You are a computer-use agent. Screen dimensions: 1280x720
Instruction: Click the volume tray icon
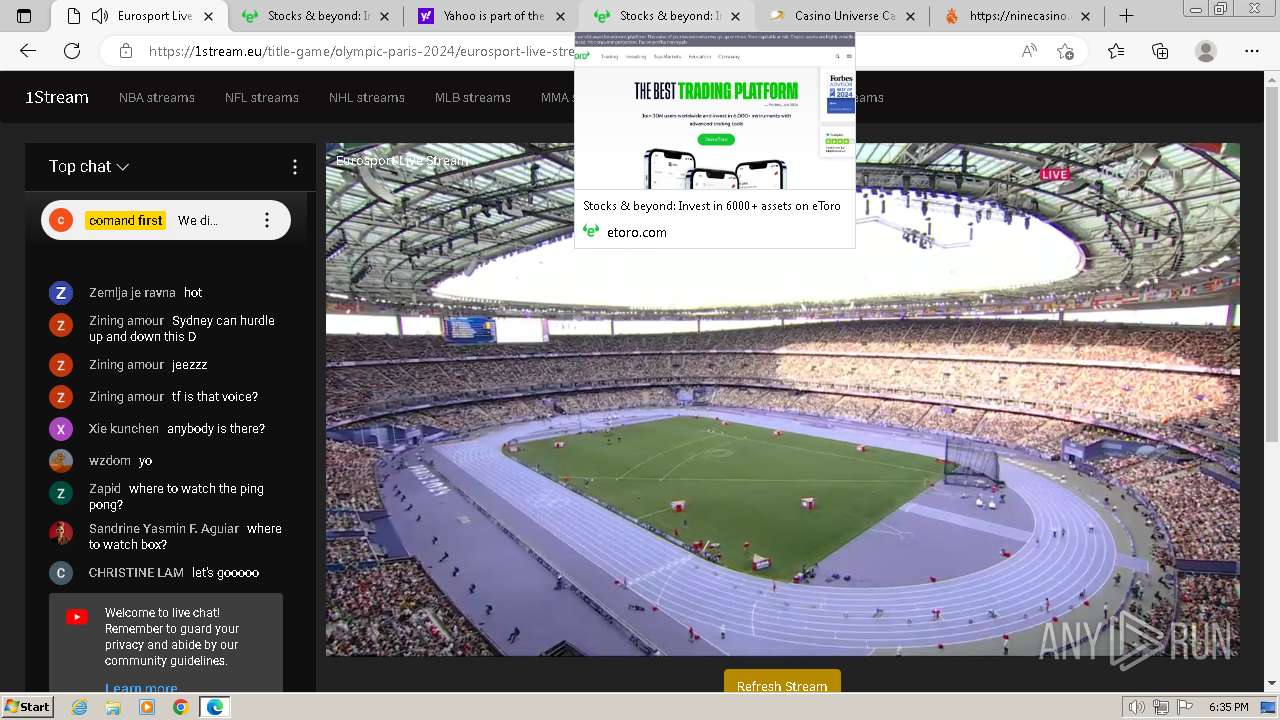1138,707
